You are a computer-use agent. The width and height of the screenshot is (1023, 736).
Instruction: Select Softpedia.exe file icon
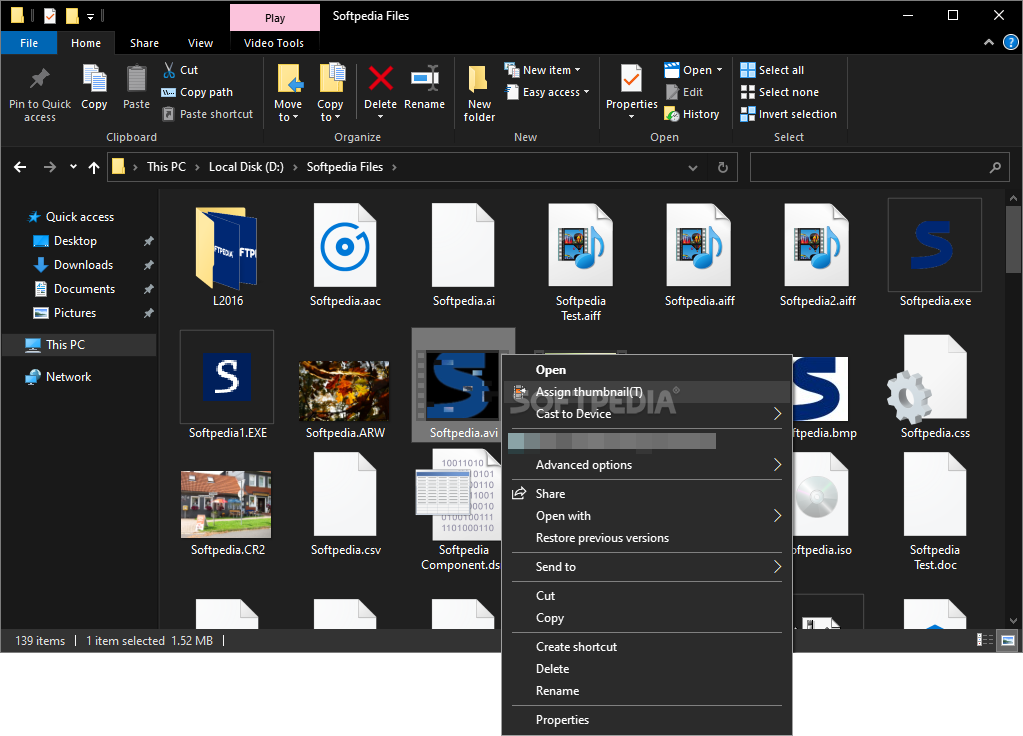click(x=934, y=245)
